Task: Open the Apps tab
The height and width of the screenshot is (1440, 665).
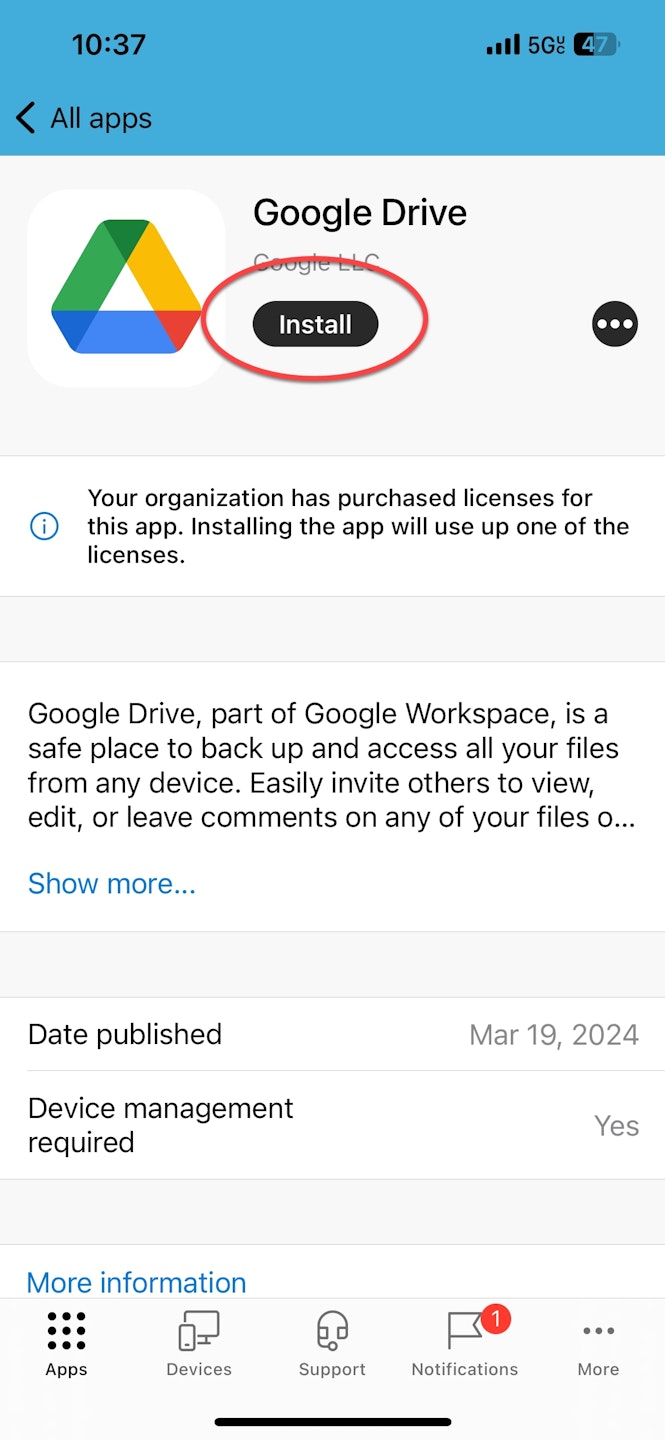Action: tap(66, 1344)
